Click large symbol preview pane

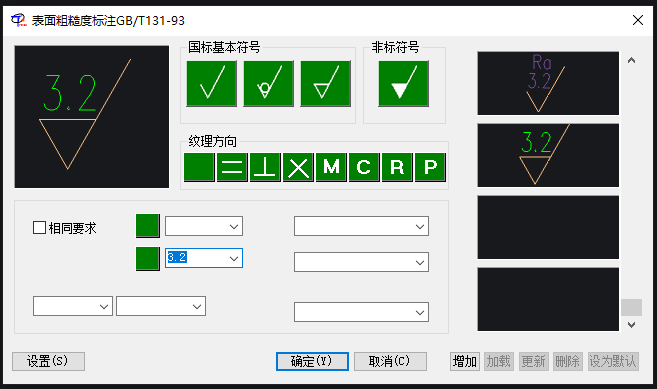[x=92, y=117]
